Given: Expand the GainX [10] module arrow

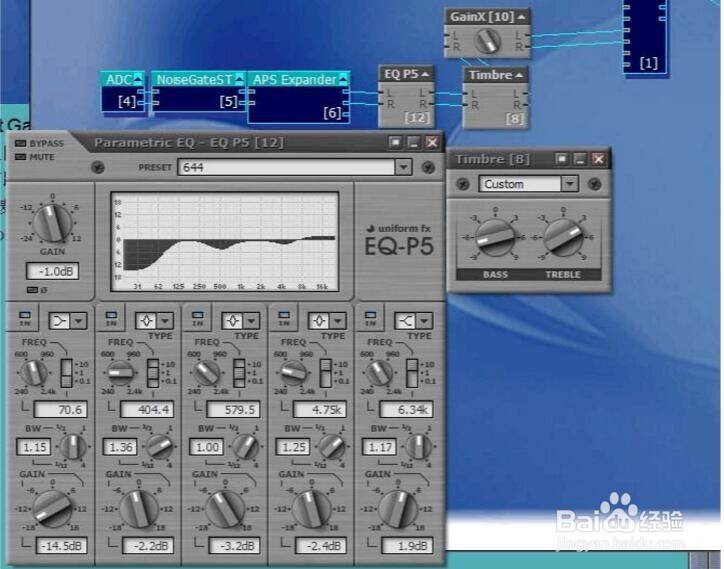Looking at the screenshot, I should (x=521, y=17).
